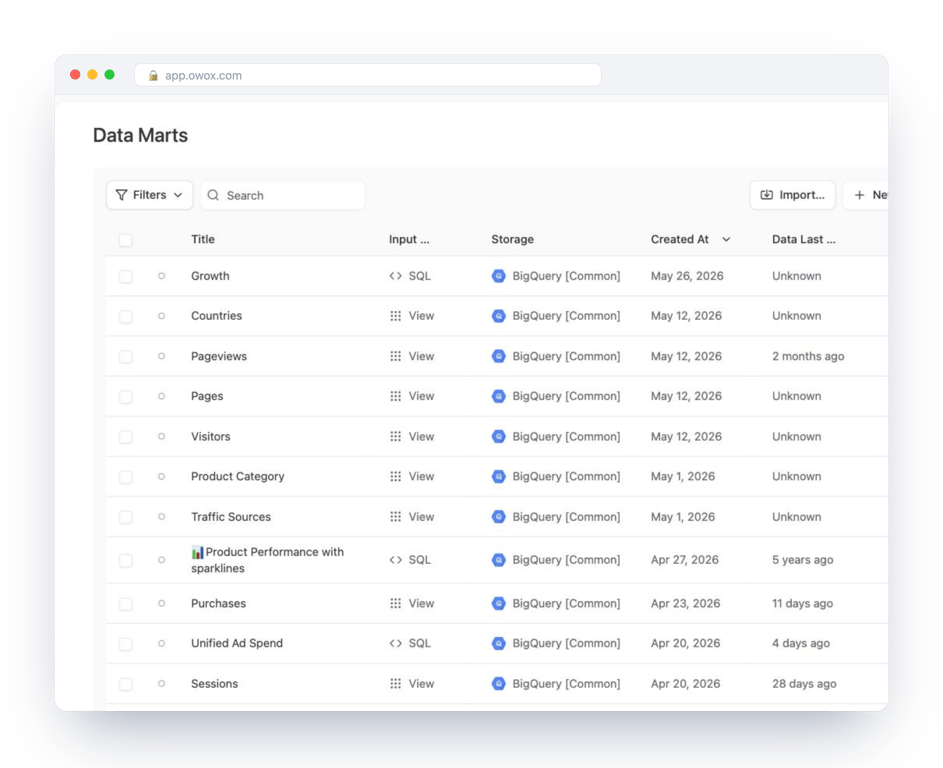Click the Import button

pyautogui.click(x=793, y=195)
